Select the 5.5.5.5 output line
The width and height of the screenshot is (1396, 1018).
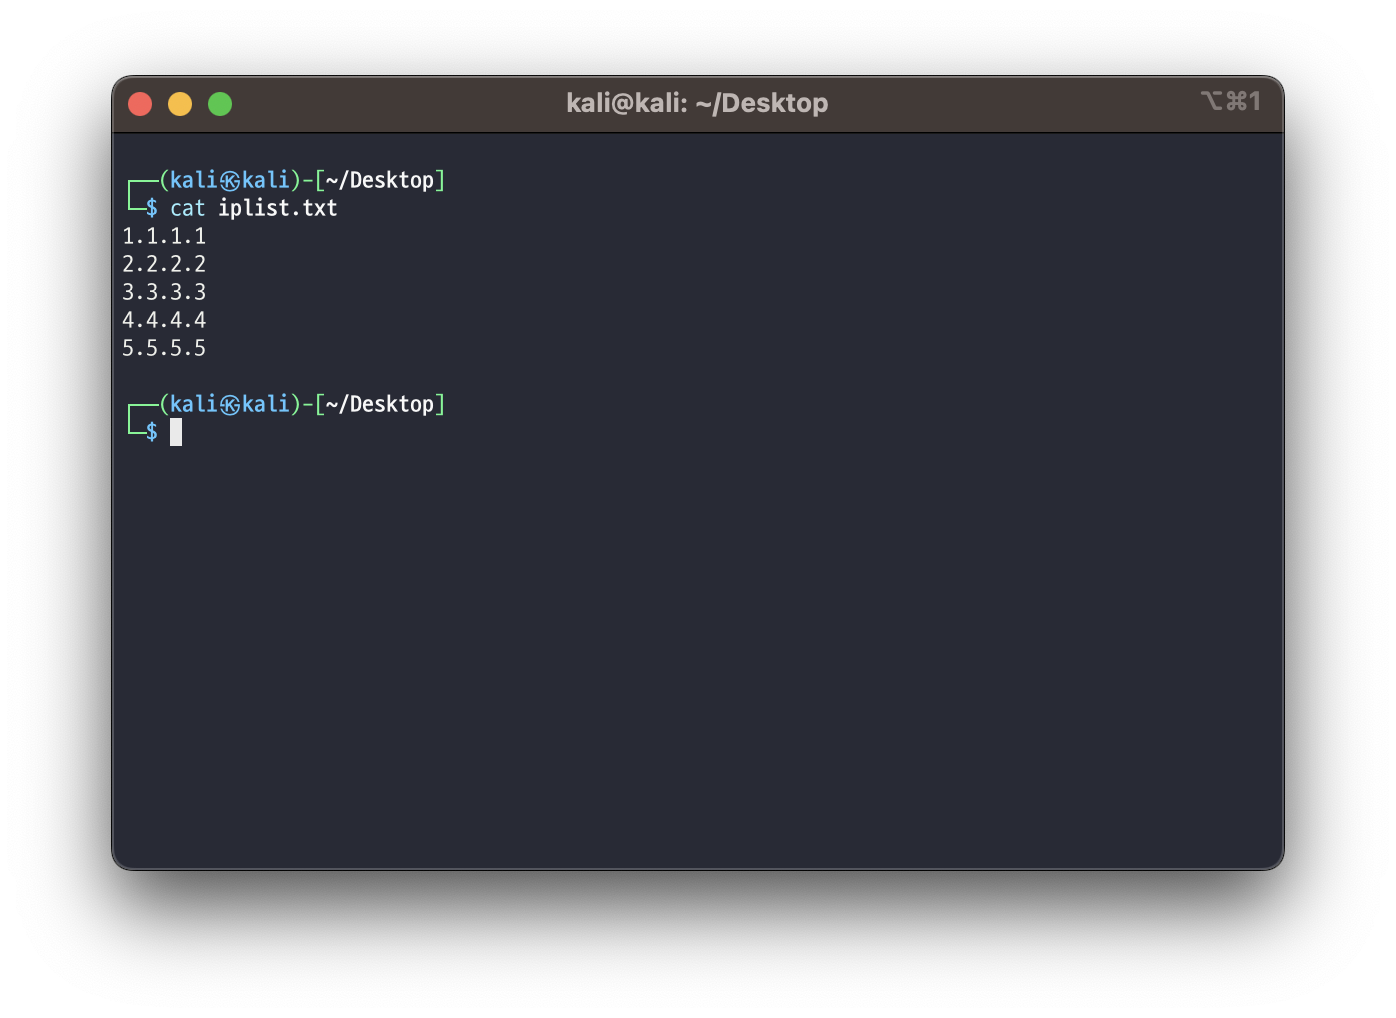click(164, 348)
